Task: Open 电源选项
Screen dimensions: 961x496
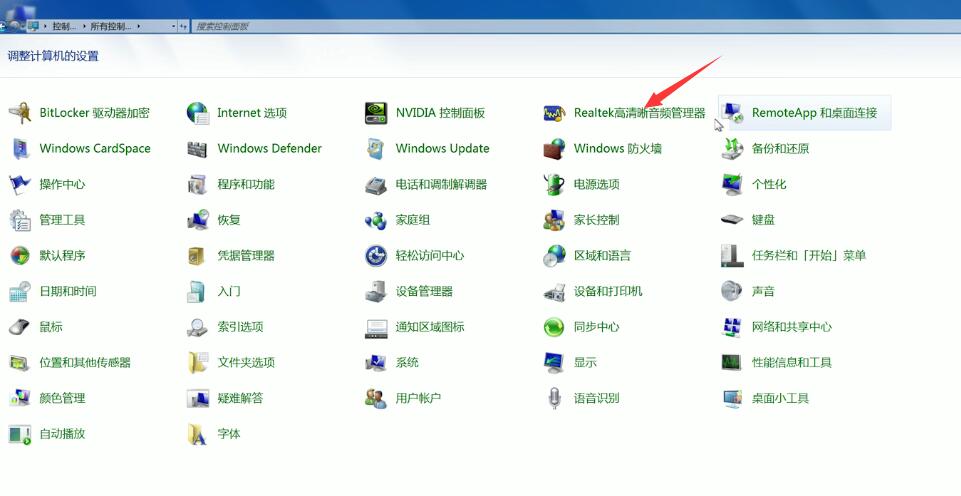Action: click(582, 184)
